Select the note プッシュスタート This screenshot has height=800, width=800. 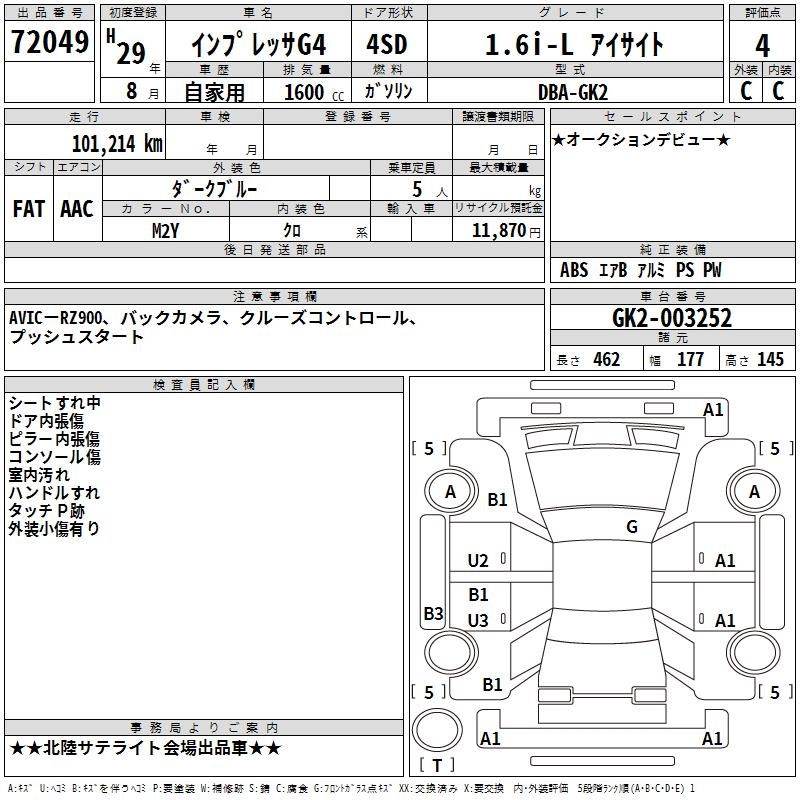tap(77, 337)
